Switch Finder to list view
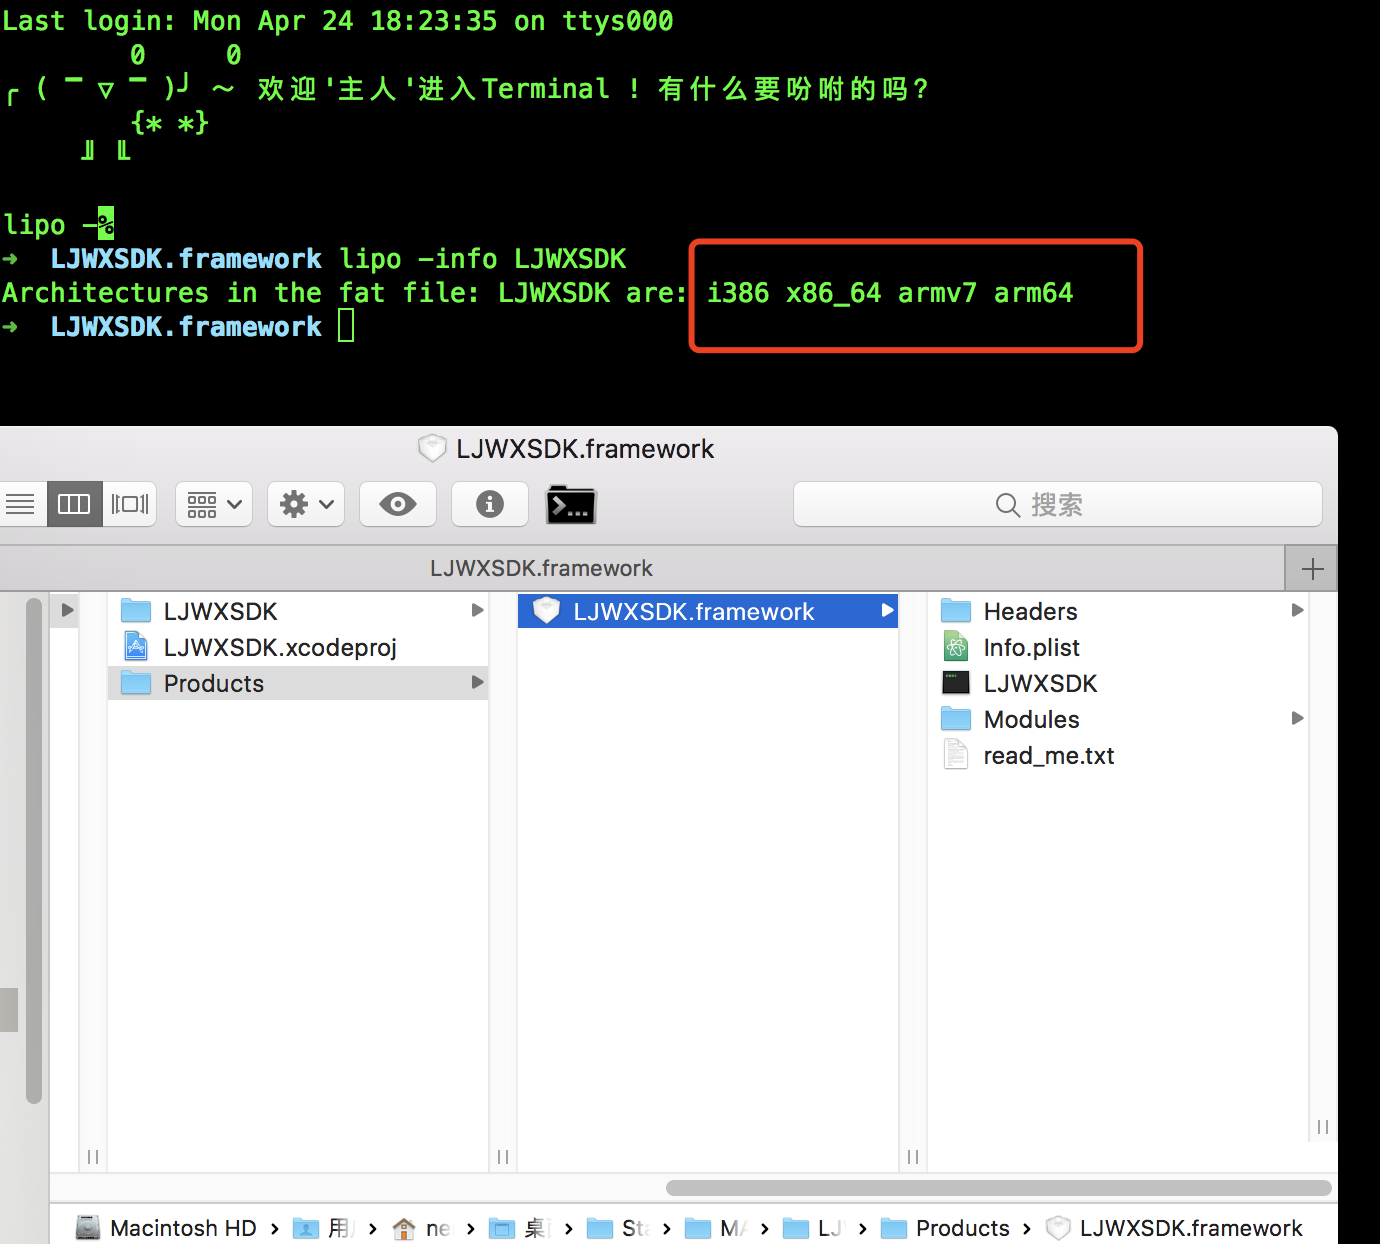The image size is (1380, 1244). pyautogui.click(x=20, y=504)
